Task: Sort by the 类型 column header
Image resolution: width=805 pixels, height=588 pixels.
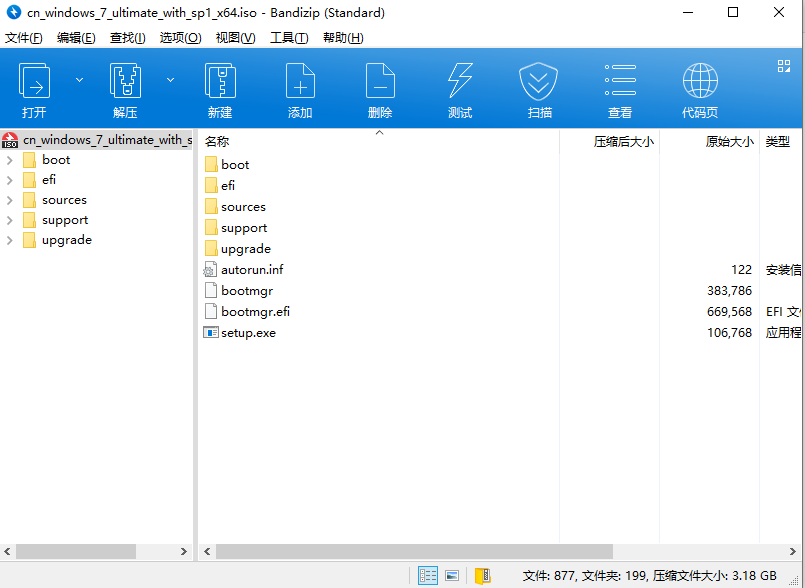Action: click(781, 141)
